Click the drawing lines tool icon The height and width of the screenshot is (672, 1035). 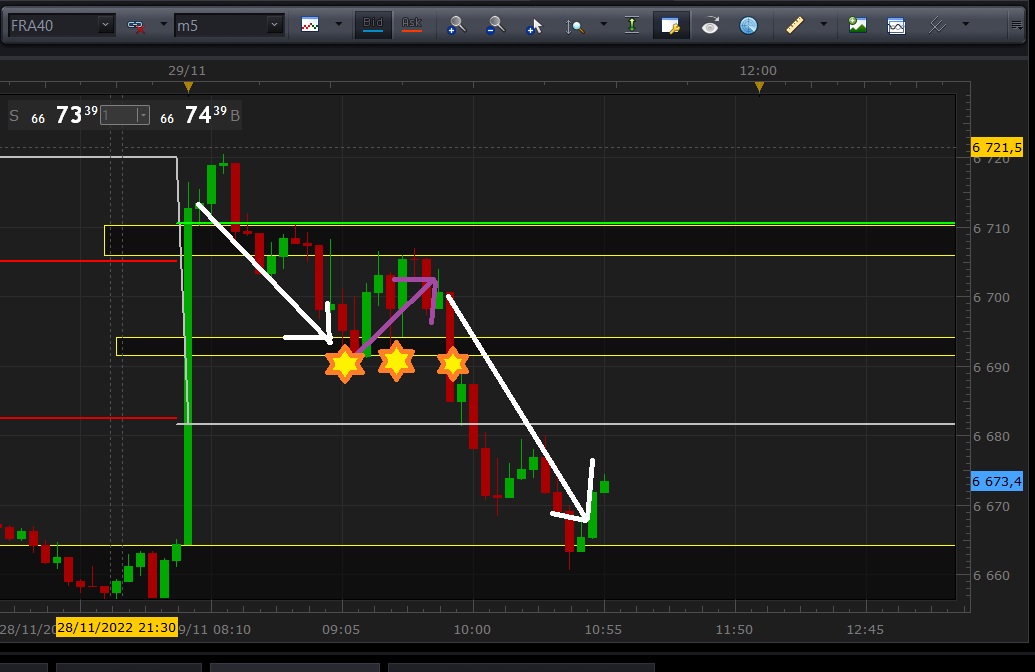(937, 25)
